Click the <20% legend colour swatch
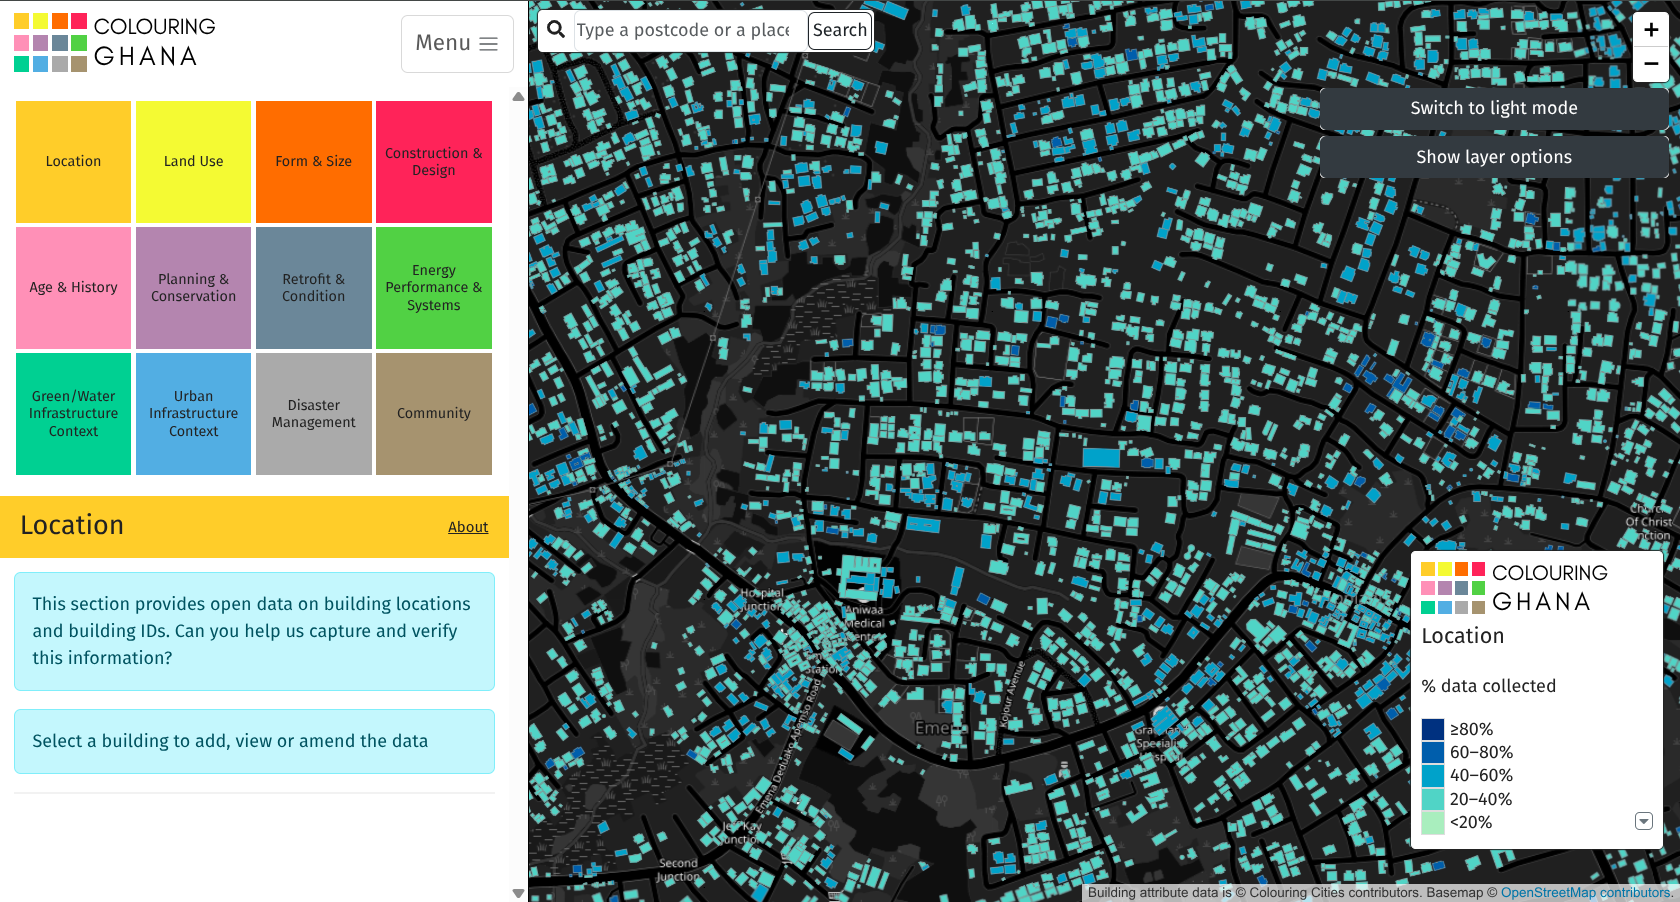This screenshot has height=902, width=1680. click(1433, 822)
